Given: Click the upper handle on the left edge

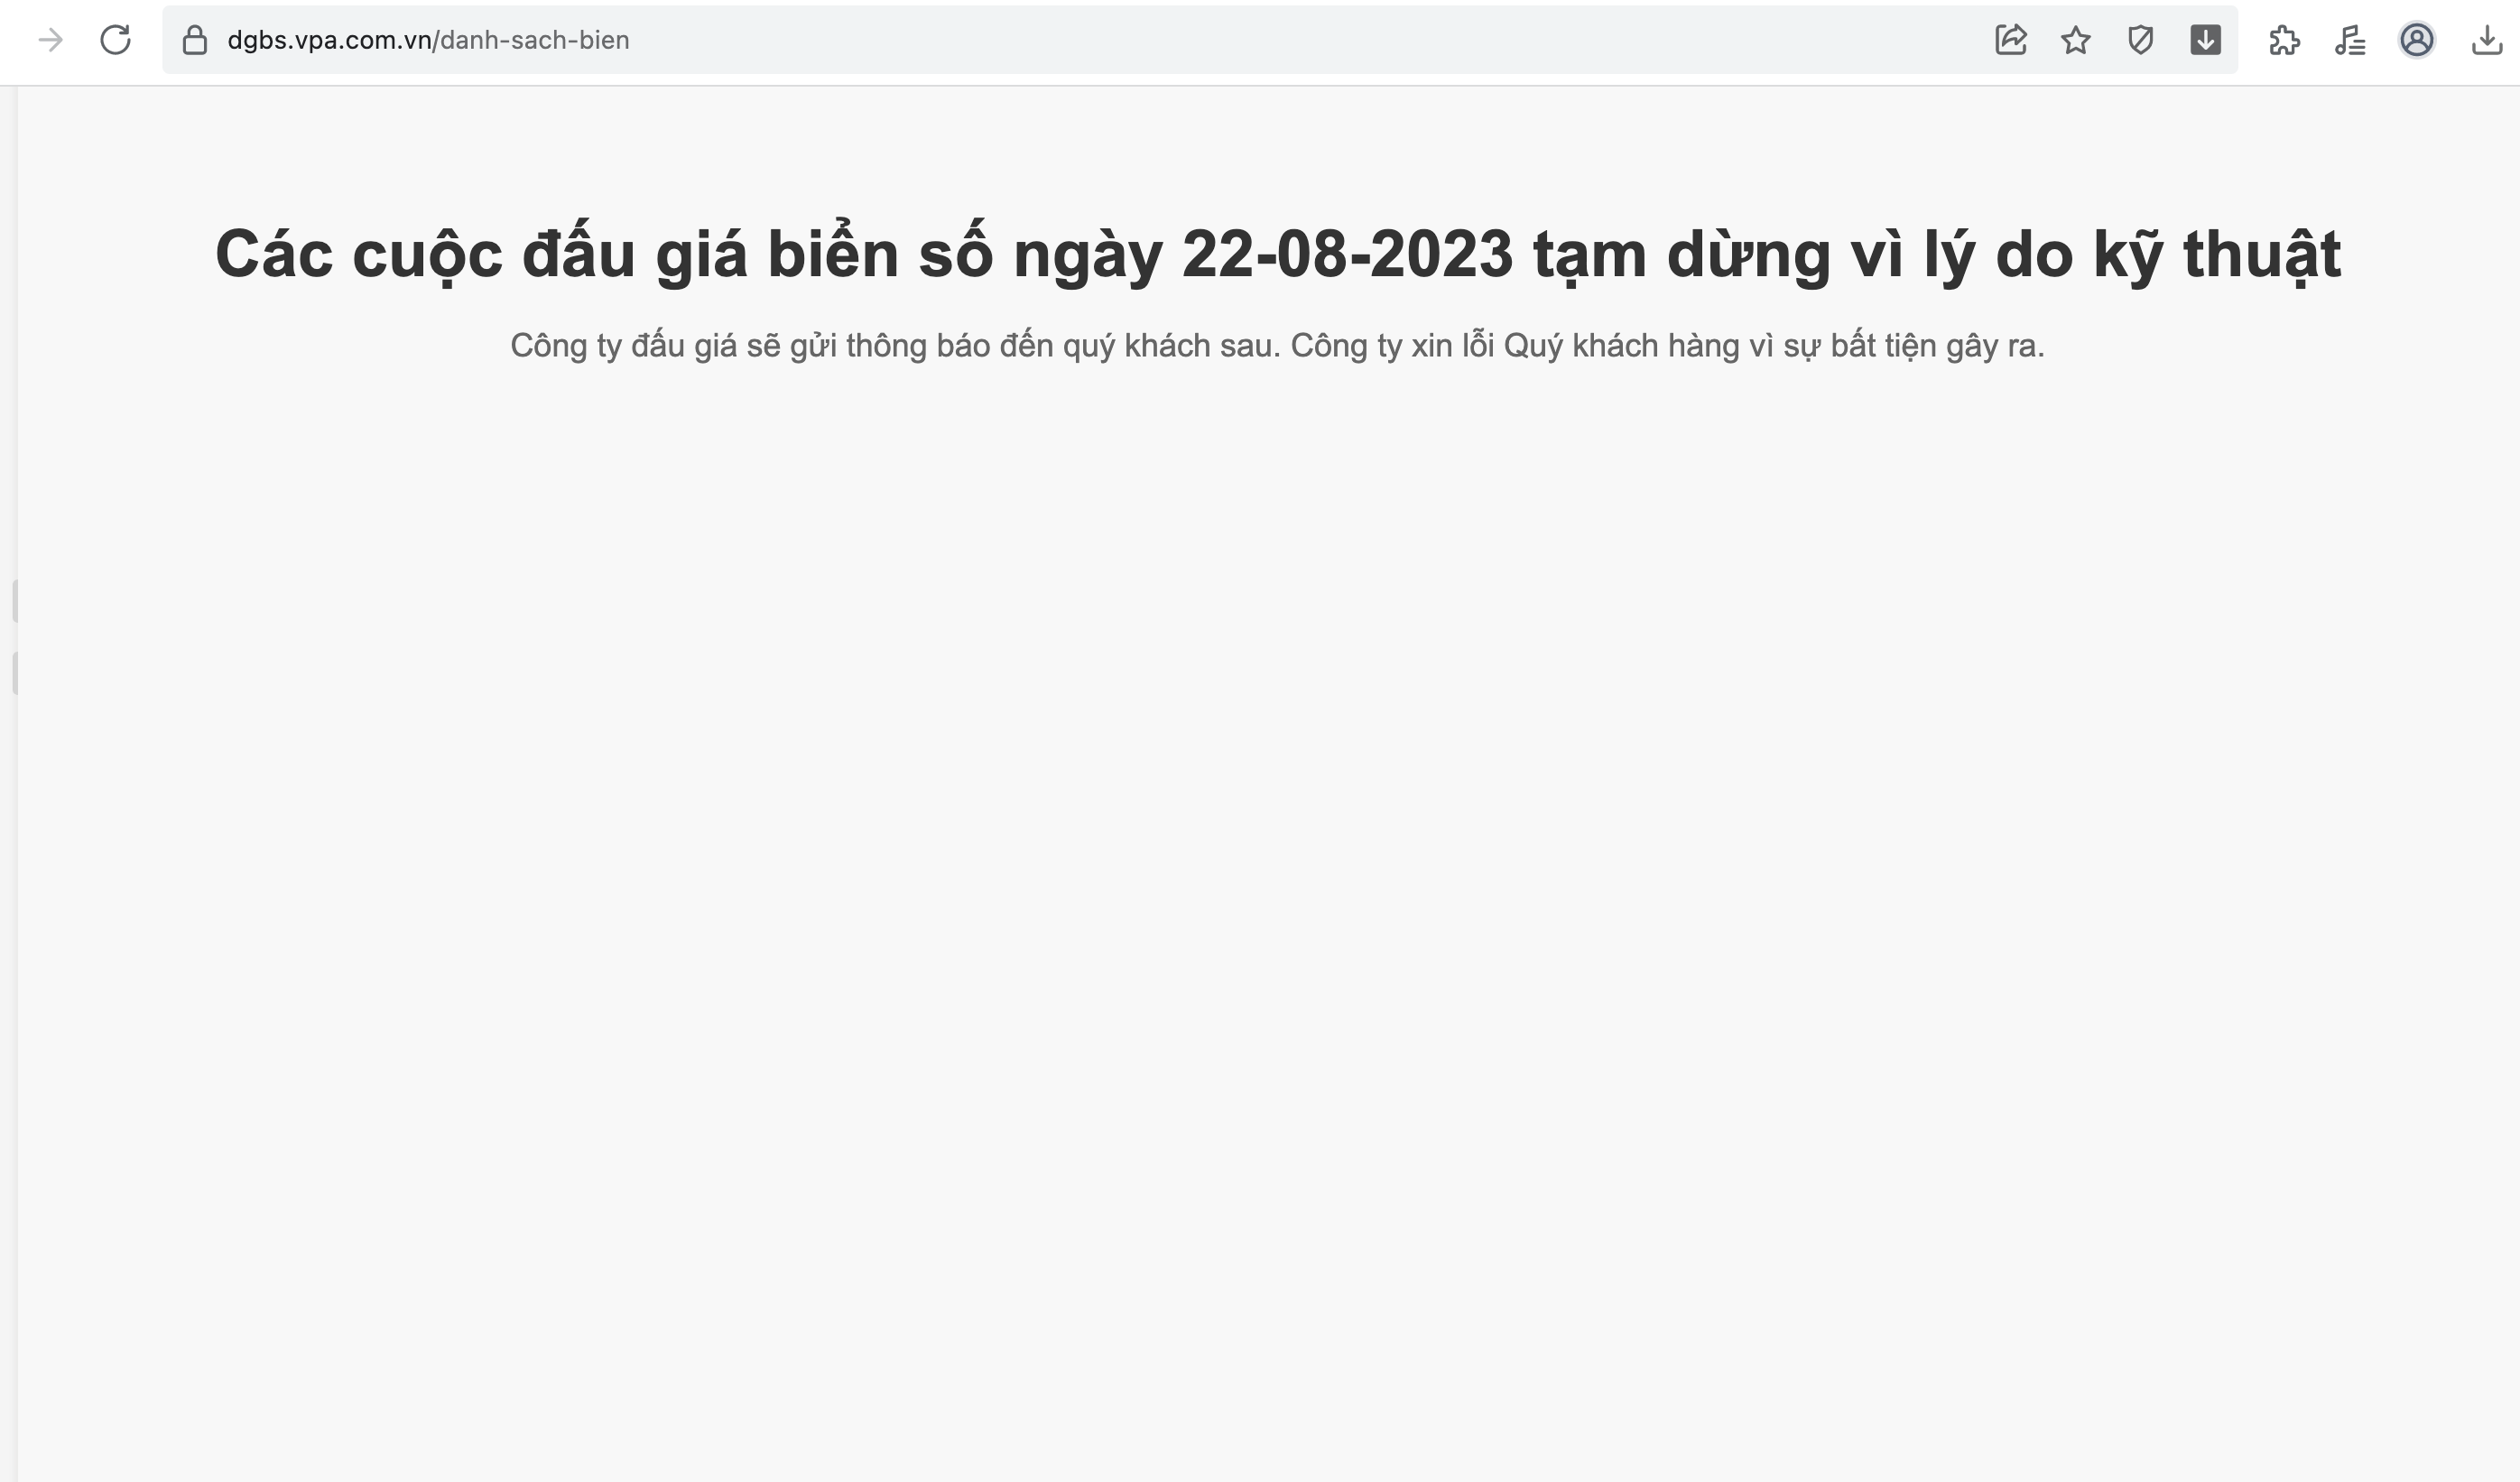Looking at the screenshot, I should click(15, 601).
